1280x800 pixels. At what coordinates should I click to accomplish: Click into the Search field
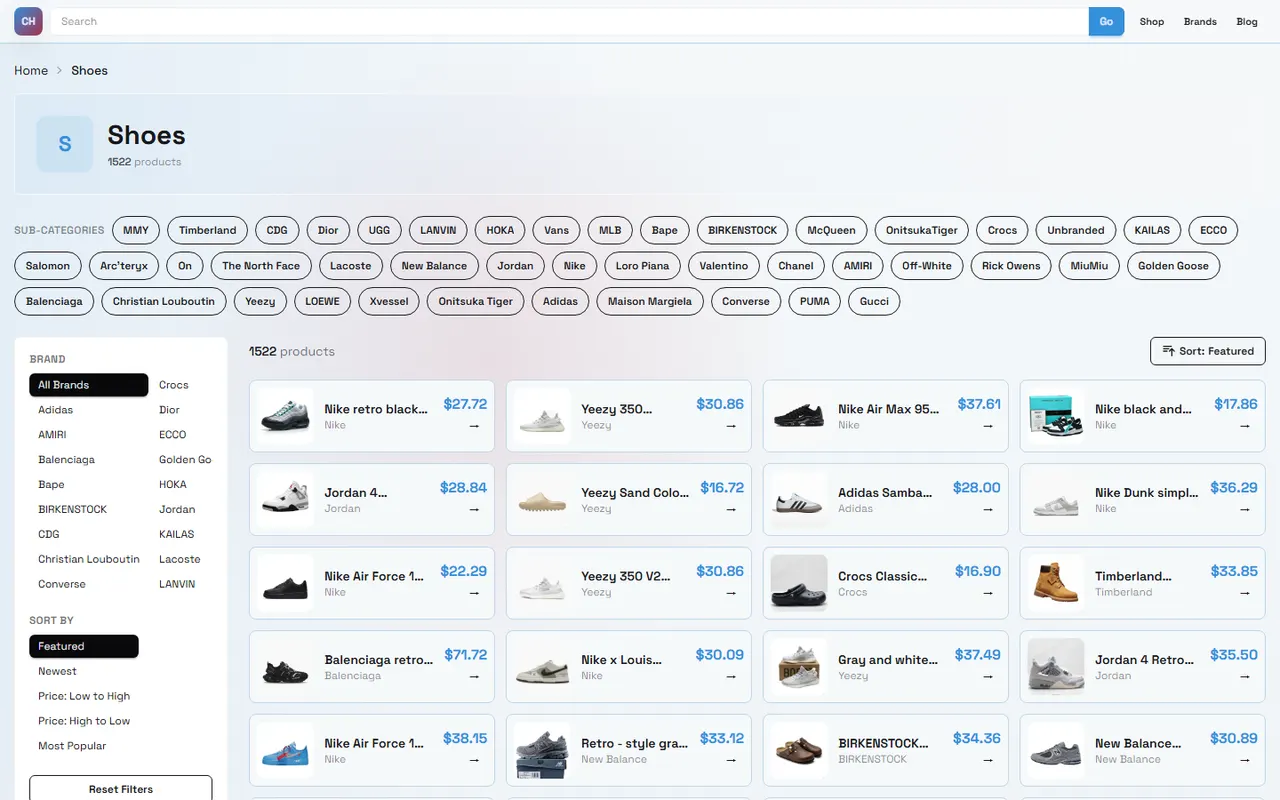click(x=570, y=21)
